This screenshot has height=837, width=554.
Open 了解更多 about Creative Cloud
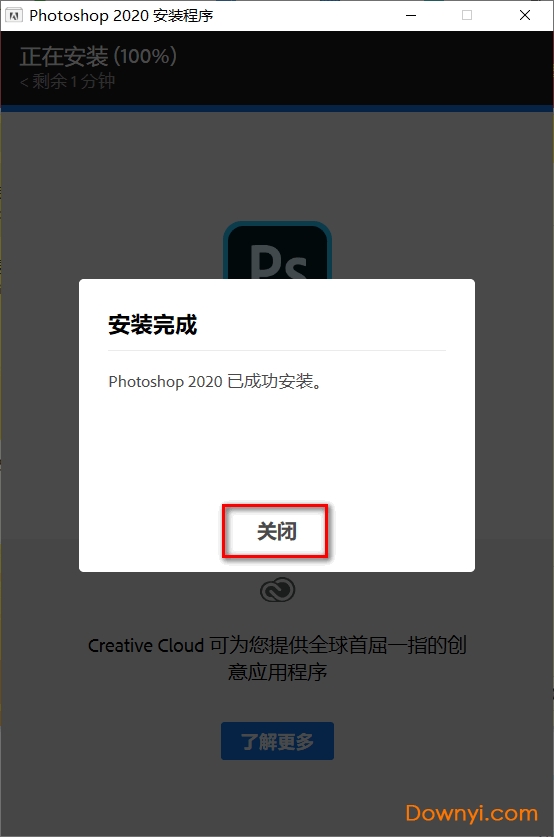278,741
